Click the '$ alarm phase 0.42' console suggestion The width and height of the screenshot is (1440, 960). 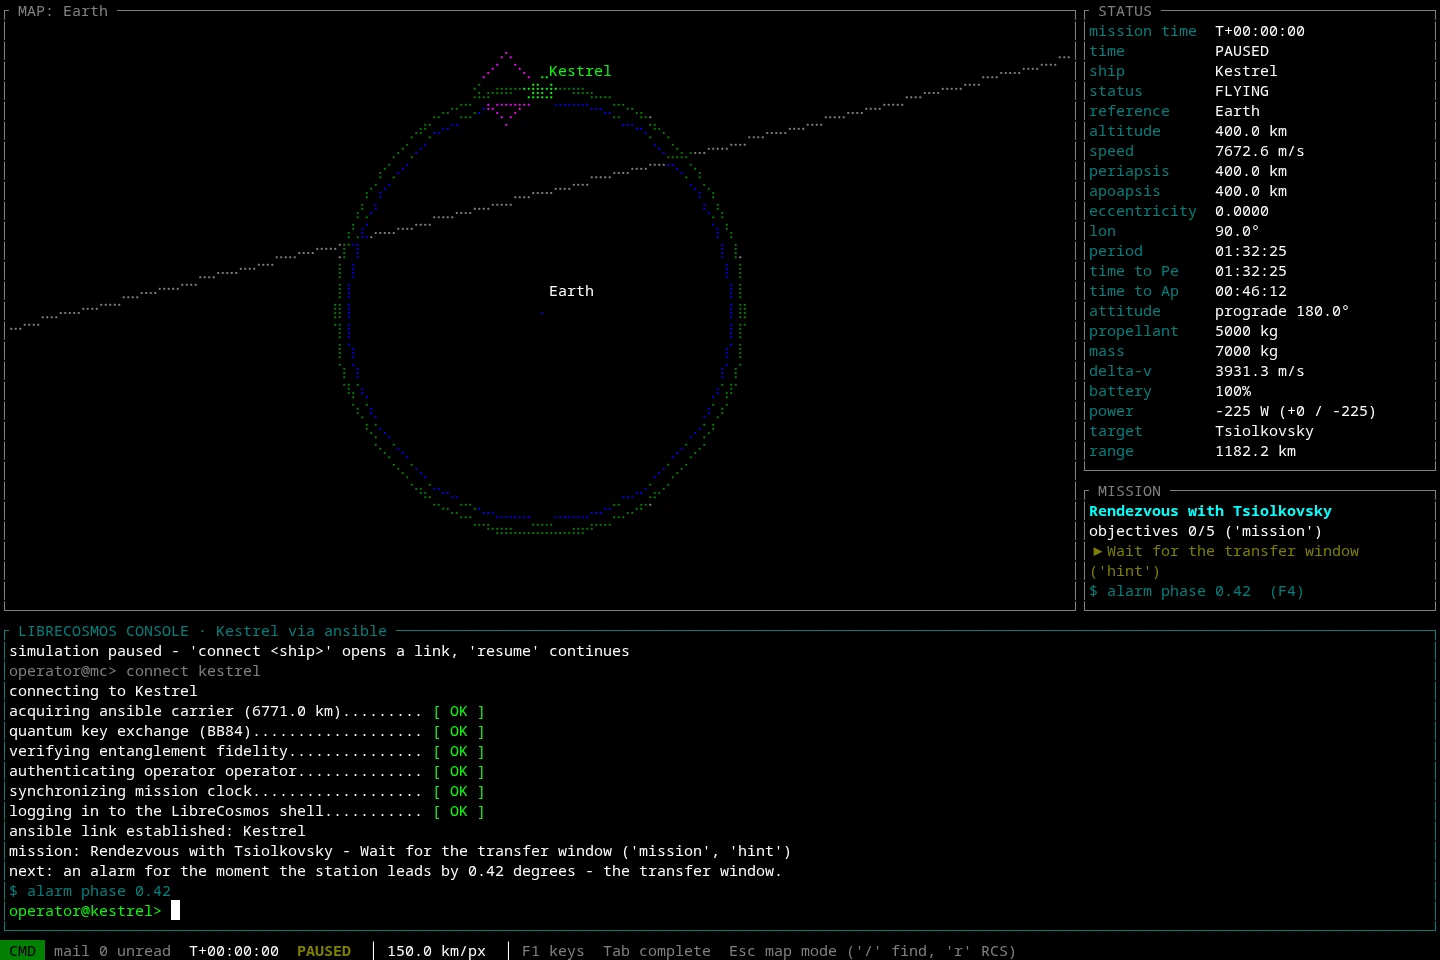90,891
